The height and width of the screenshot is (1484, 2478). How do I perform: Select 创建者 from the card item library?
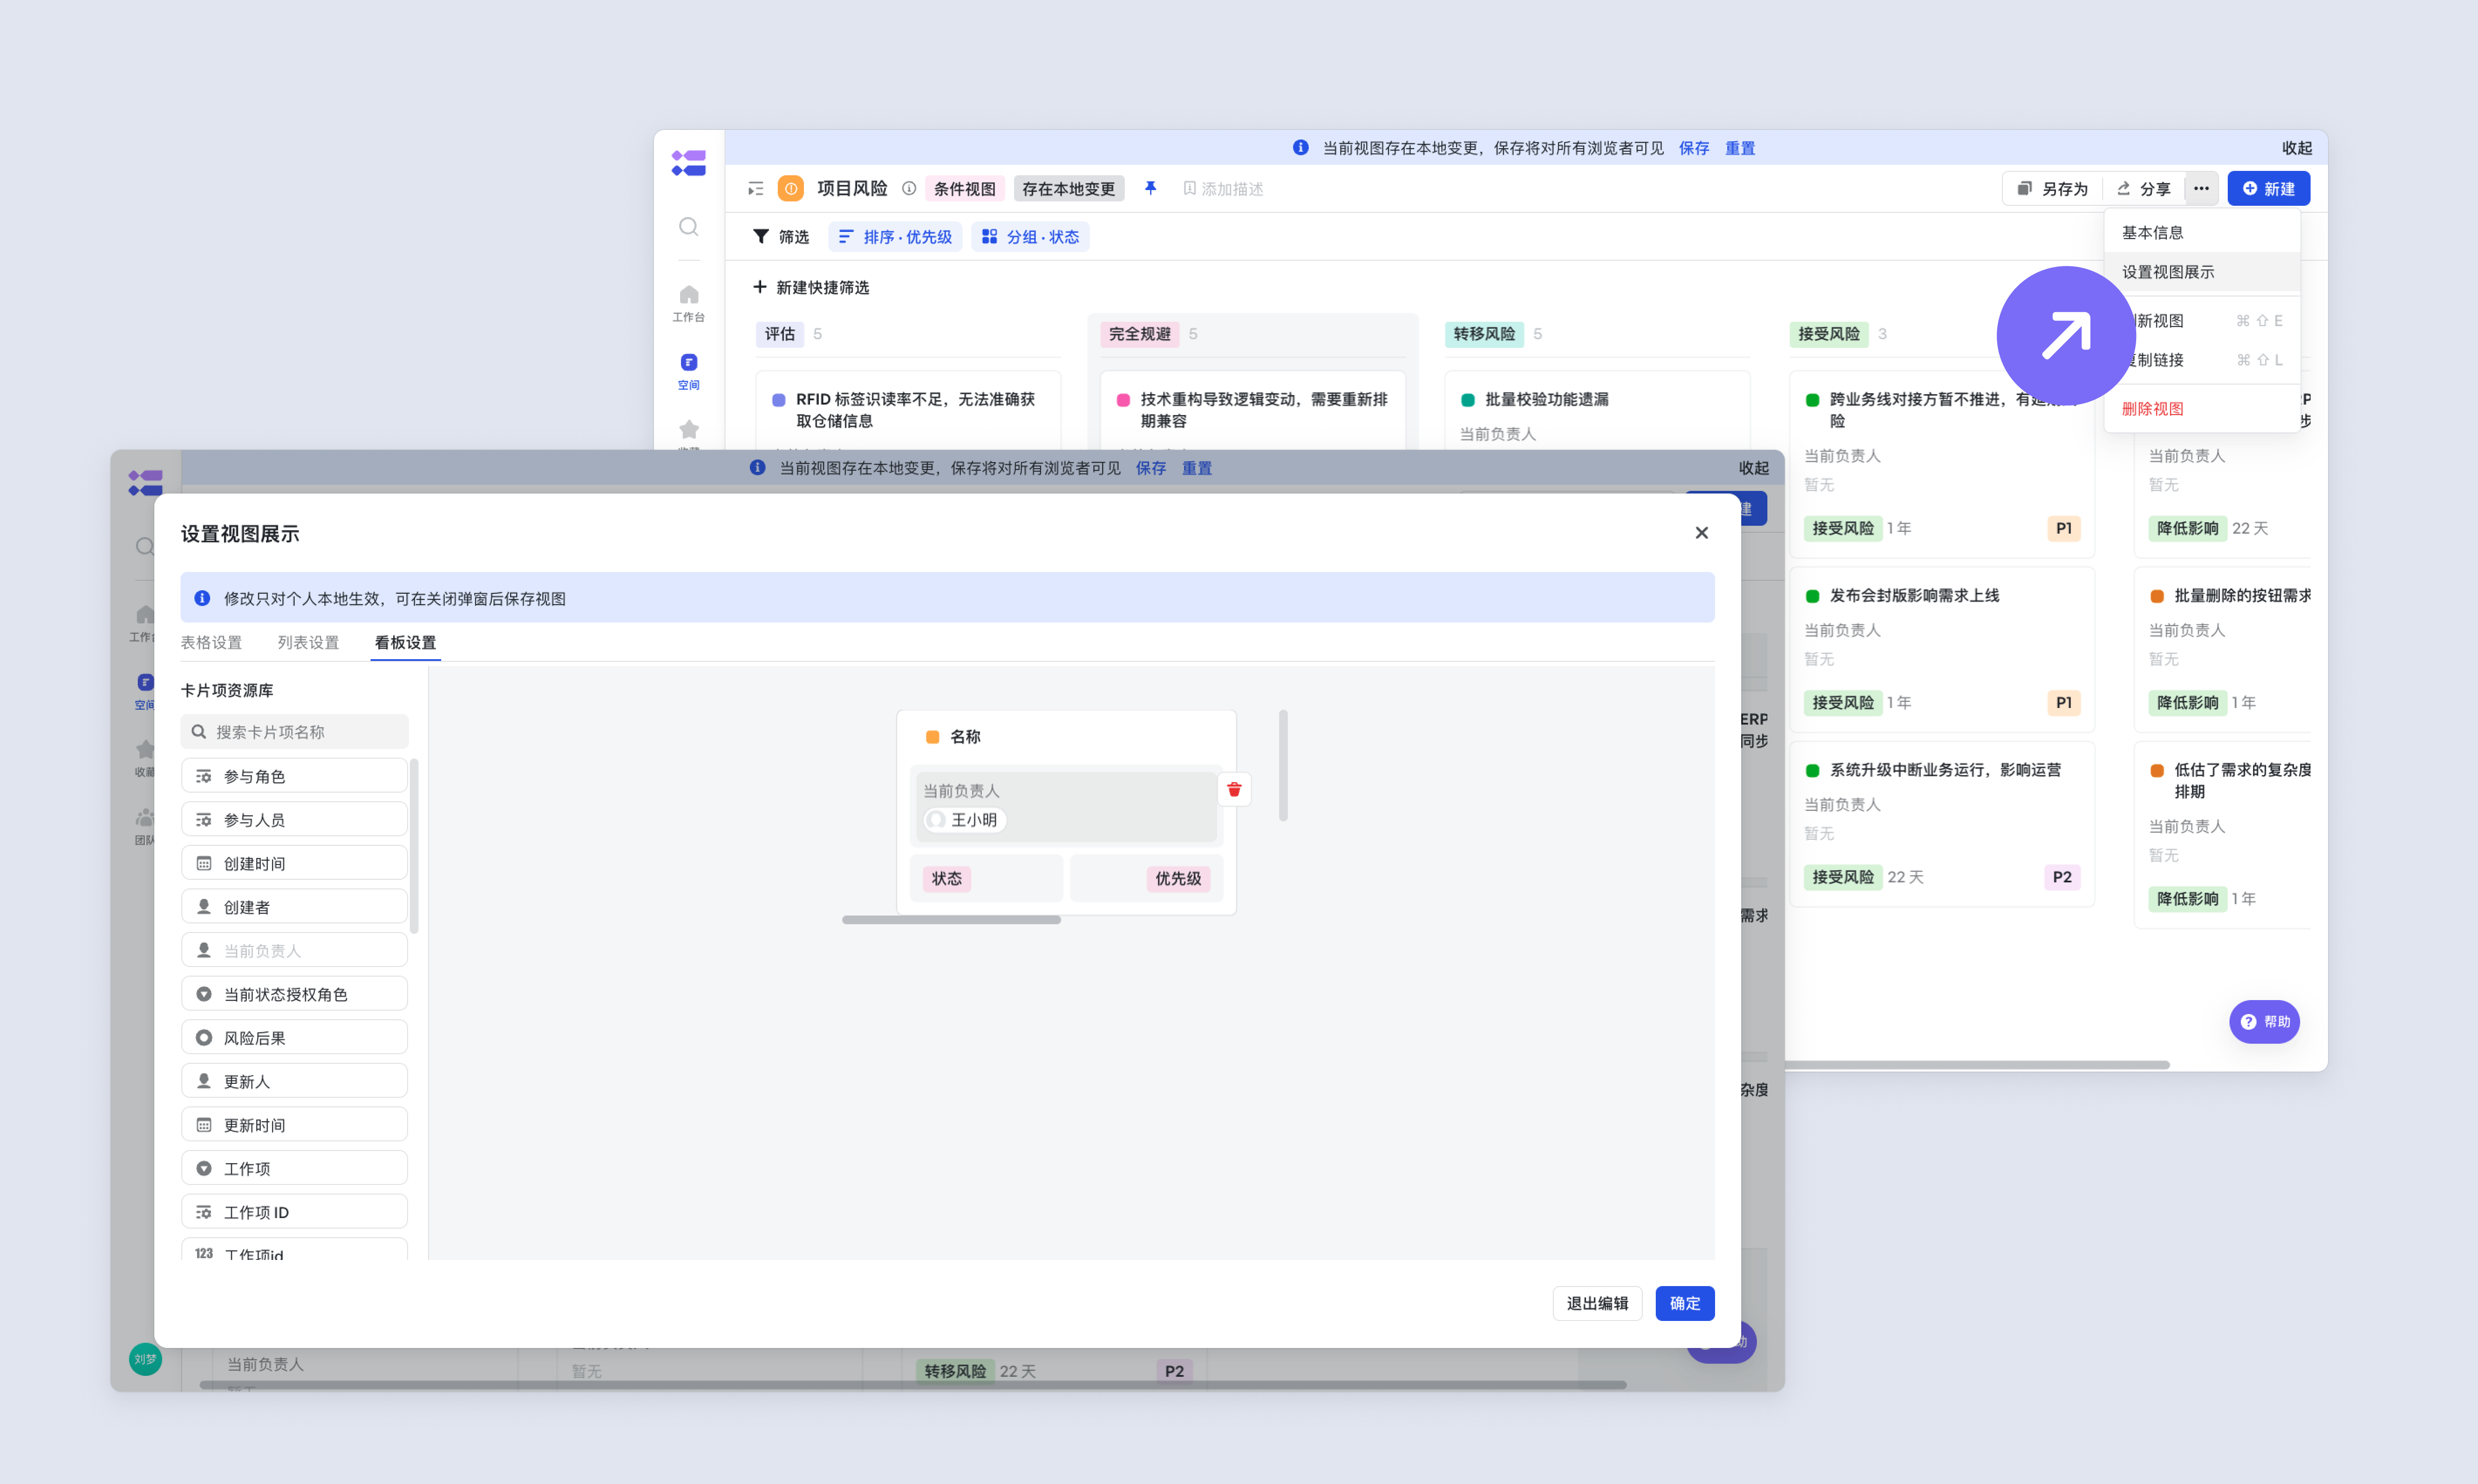coord(294,907)
